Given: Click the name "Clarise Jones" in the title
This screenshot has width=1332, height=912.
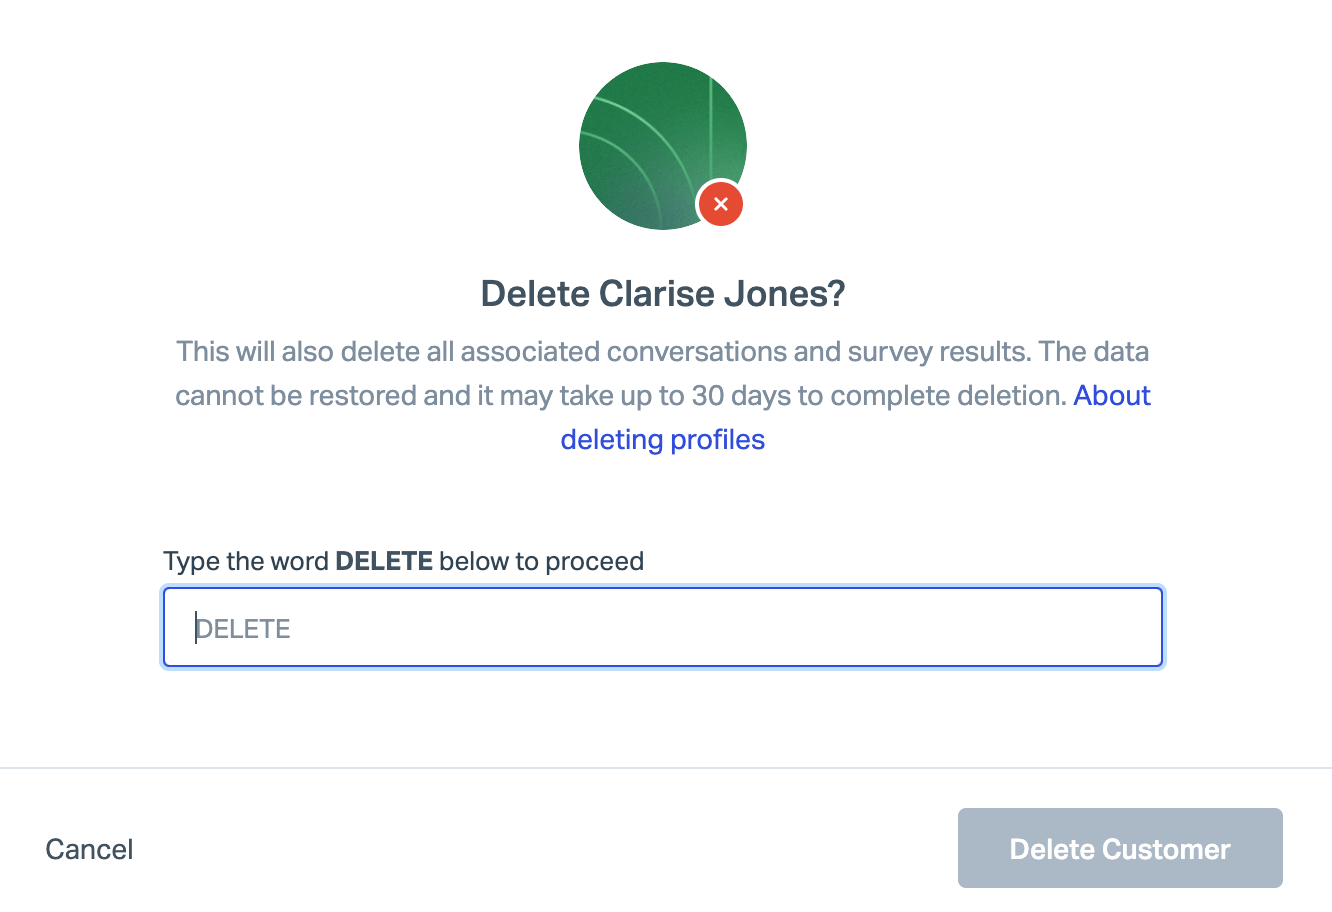Looking at the screenshot, I should click(721, 294).
